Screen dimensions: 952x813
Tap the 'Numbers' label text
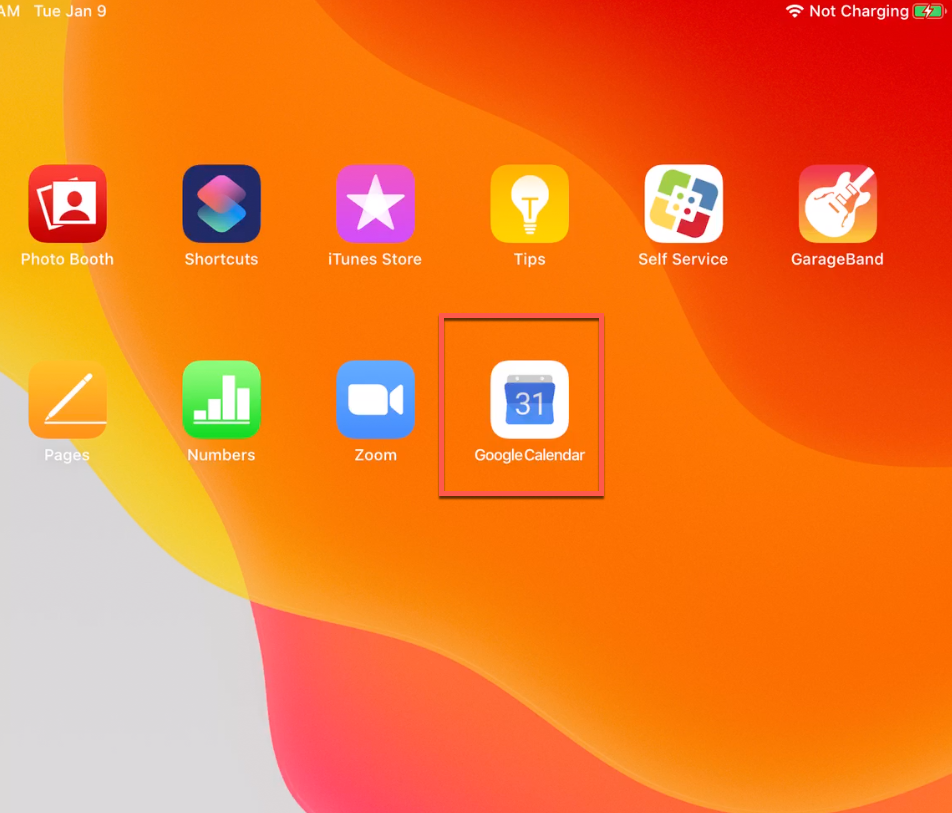pos(221,455)
